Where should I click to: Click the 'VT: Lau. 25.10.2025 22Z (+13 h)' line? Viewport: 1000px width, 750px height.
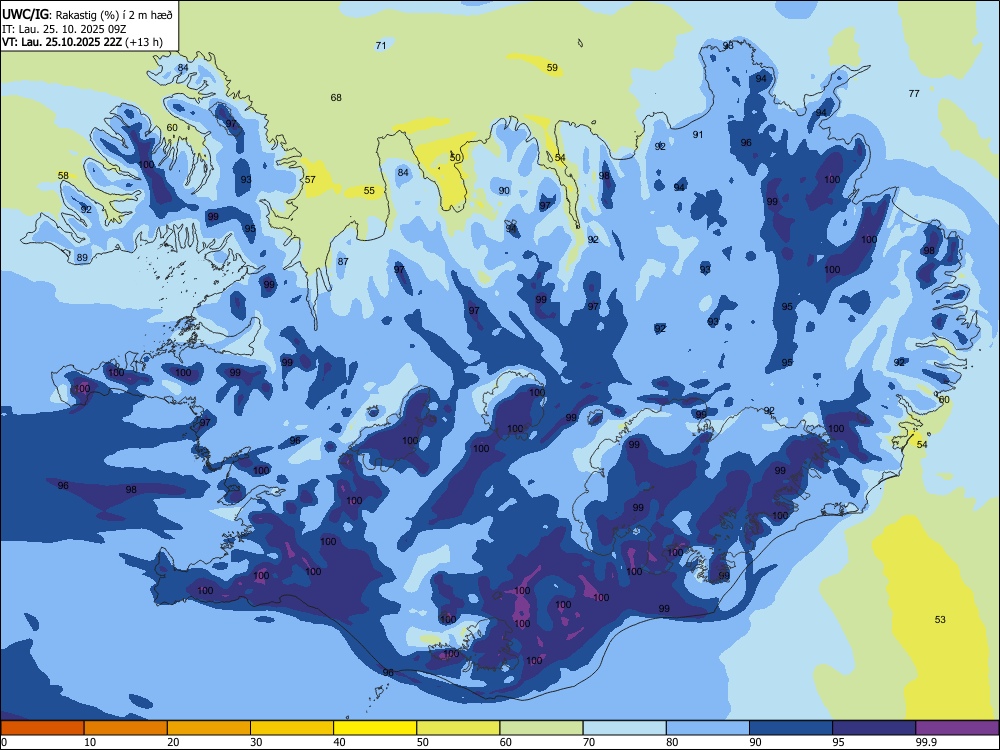pyautogui.click(x=82, y=42)
